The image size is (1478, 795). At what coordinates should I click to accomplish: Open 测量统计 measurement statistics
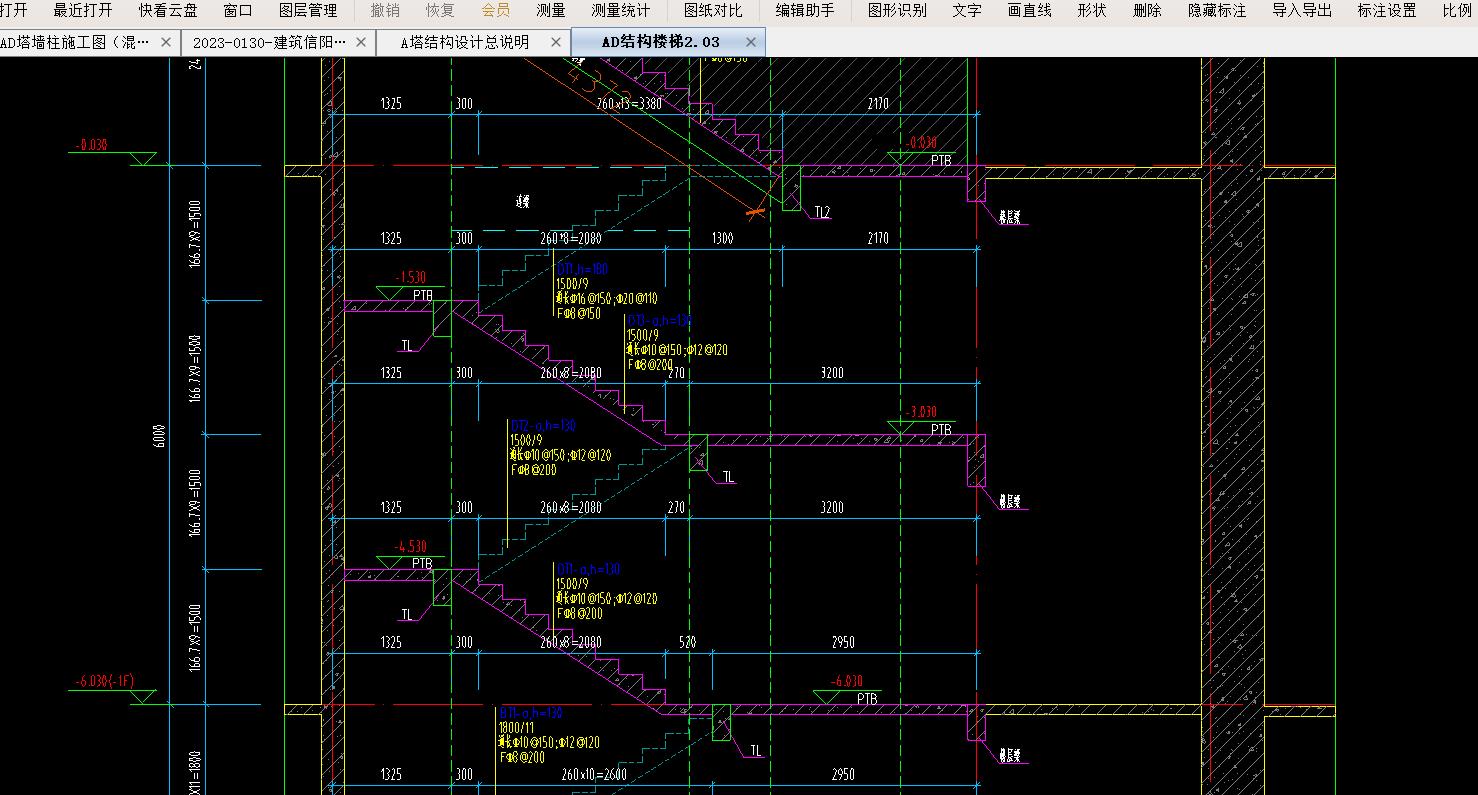(621, 11)
